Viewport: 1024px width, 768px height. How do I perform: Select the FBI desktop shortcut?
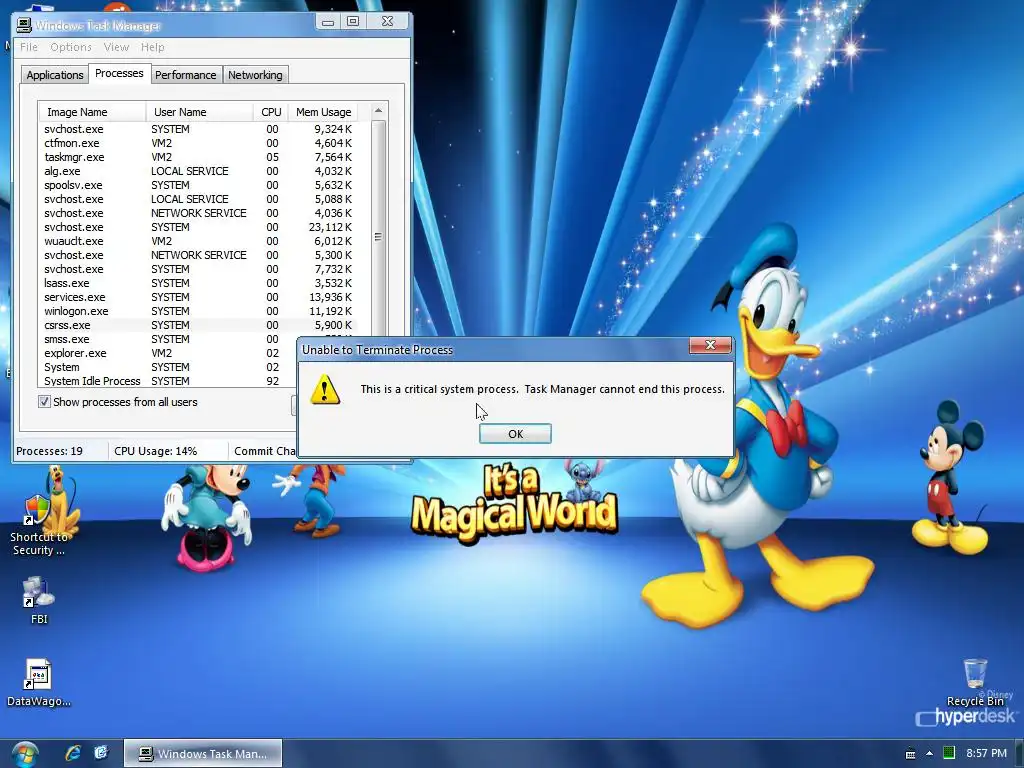pos(39,600)
